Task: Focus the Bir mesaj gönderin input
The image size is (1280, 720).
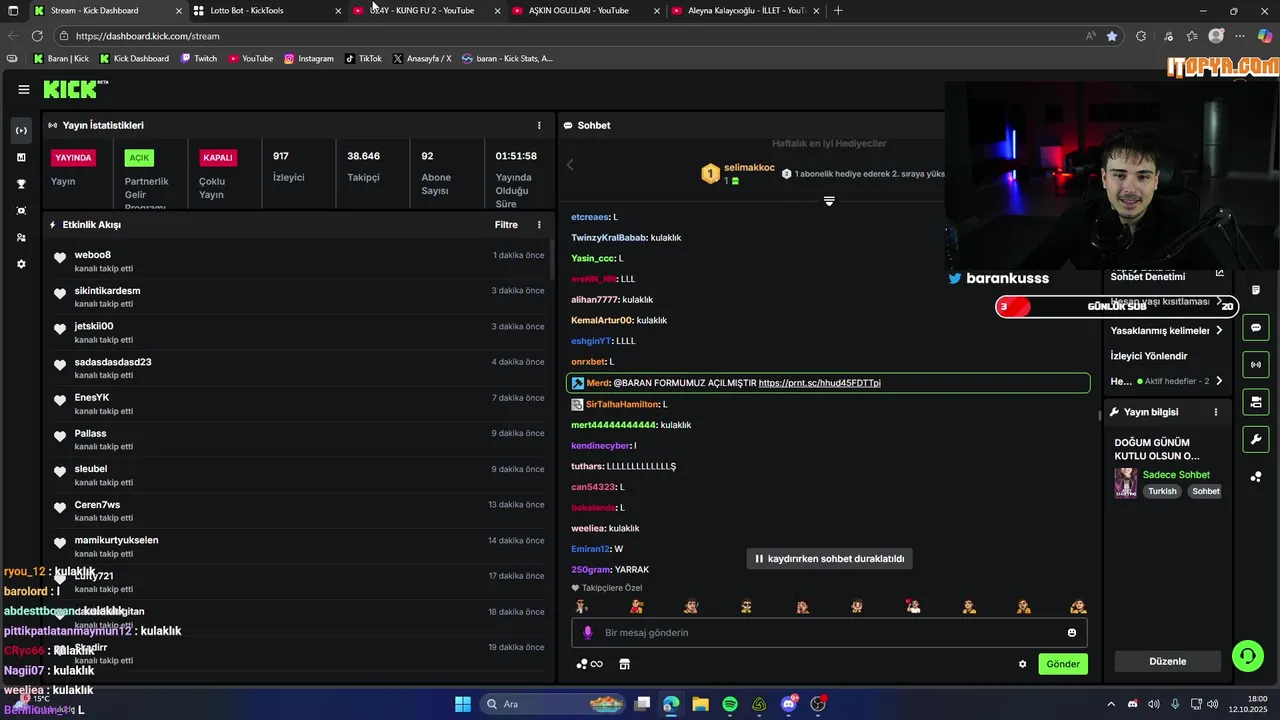Action: click(x=830, y=633)
